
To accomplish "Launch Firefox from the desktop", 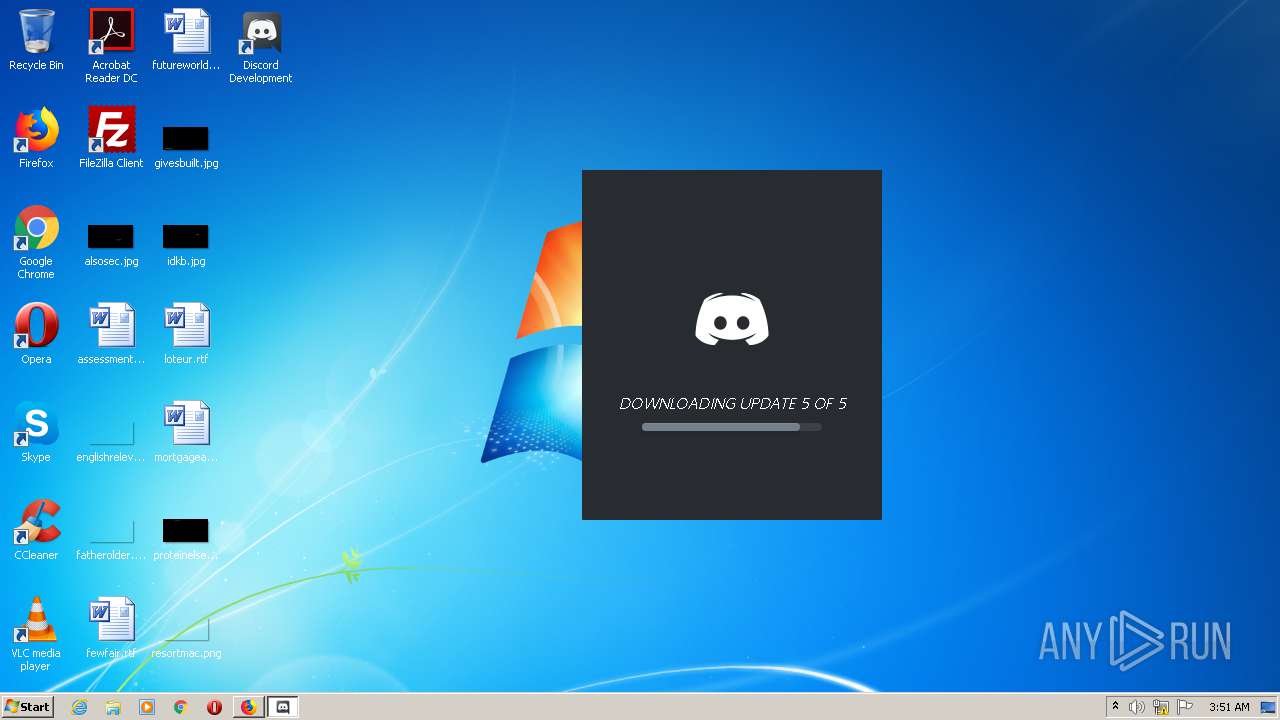I will (36, 139).
